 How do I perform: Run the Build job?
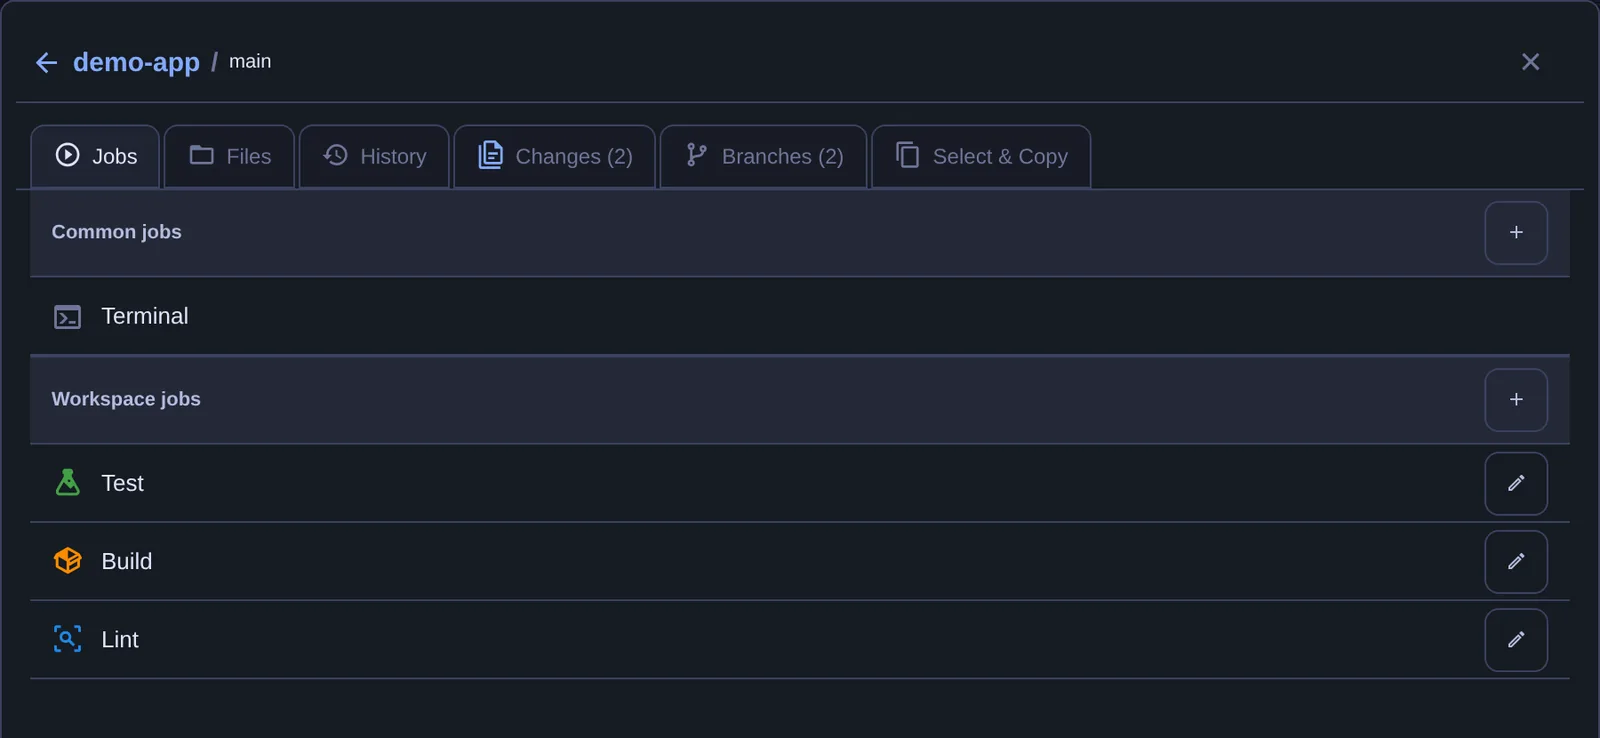point(756,561)
